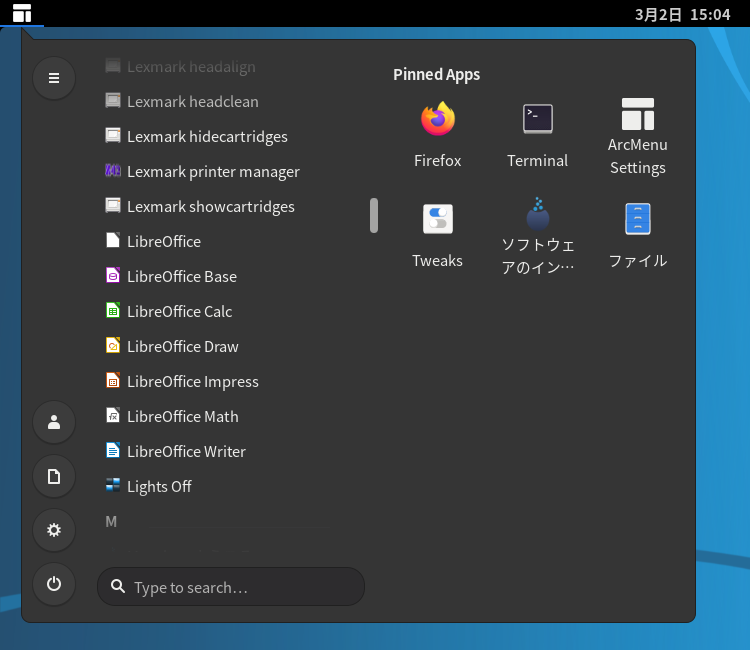Click the Lexmark headclean icon

(113, 101)
